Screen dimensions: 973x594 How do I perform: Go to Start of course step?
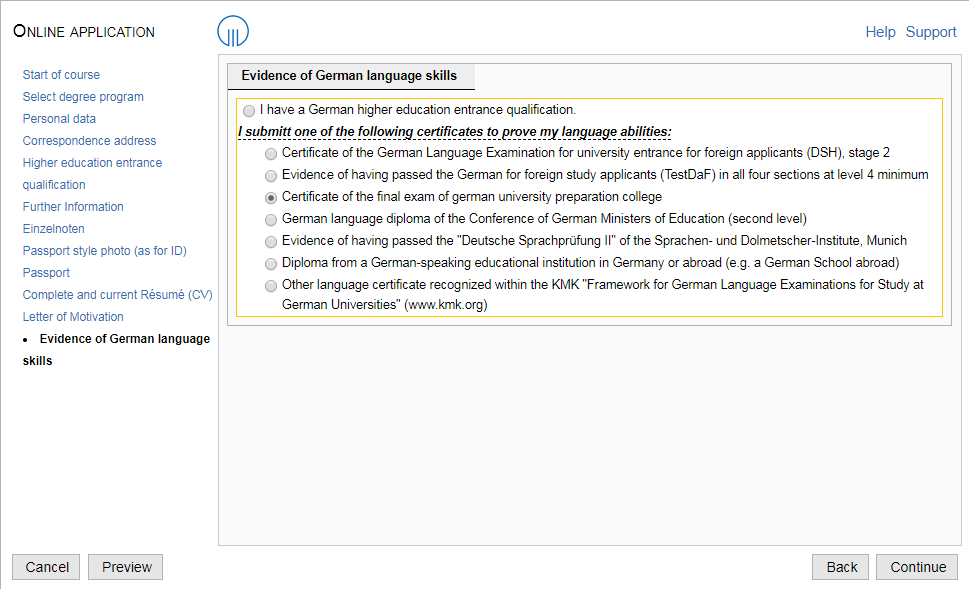coord(61,75)
